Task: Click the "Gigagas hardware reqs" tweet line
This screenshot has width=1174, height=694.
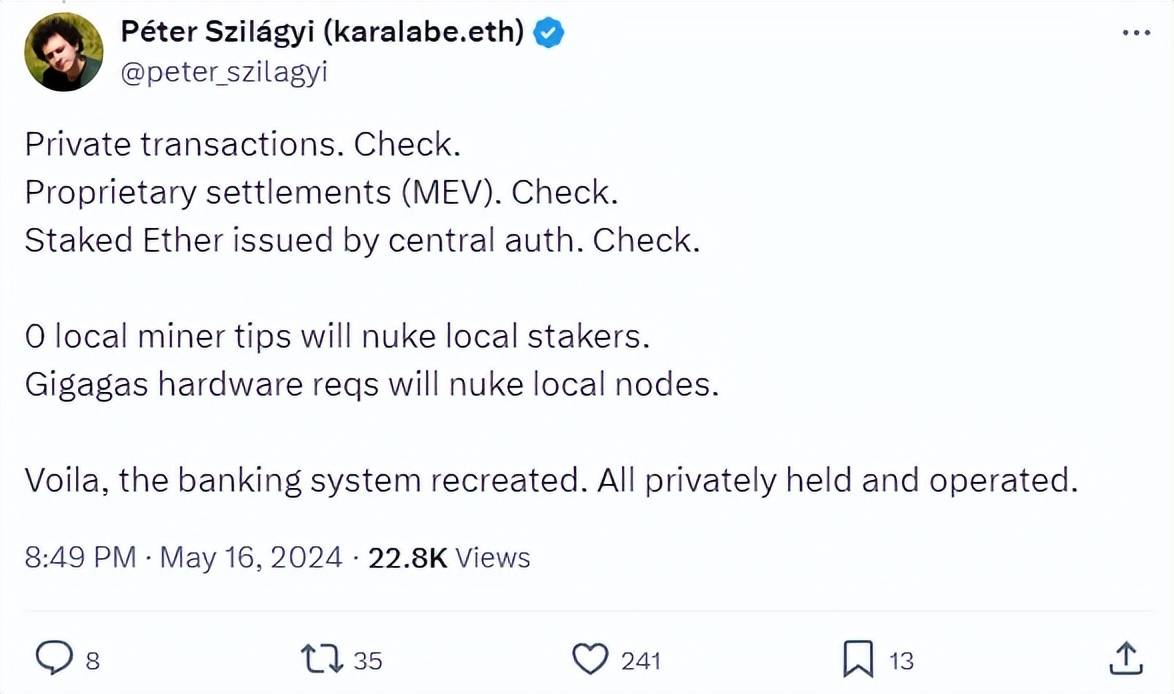Action: (371, 385)
